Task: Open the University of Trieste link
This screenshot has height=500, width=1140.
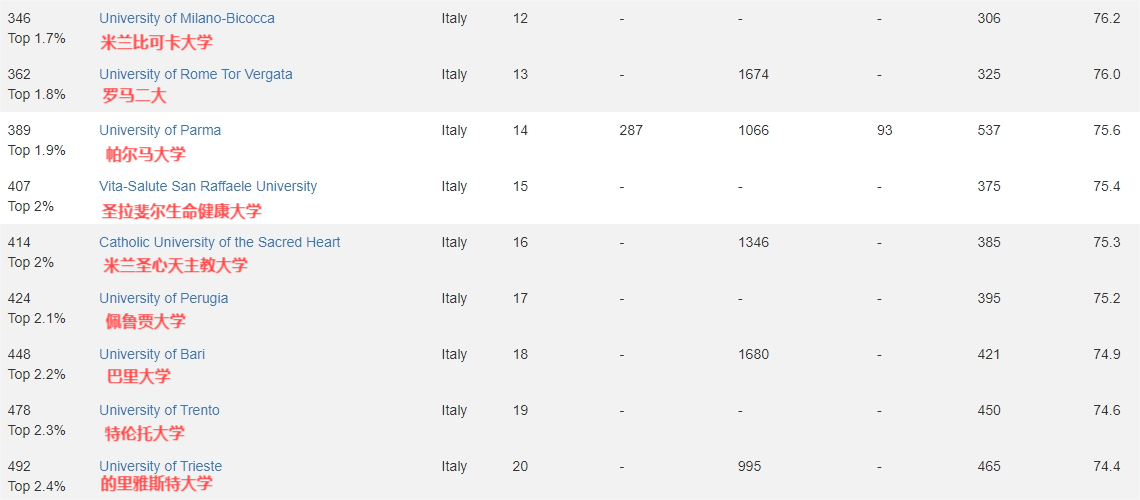Action: pos(161,466)
